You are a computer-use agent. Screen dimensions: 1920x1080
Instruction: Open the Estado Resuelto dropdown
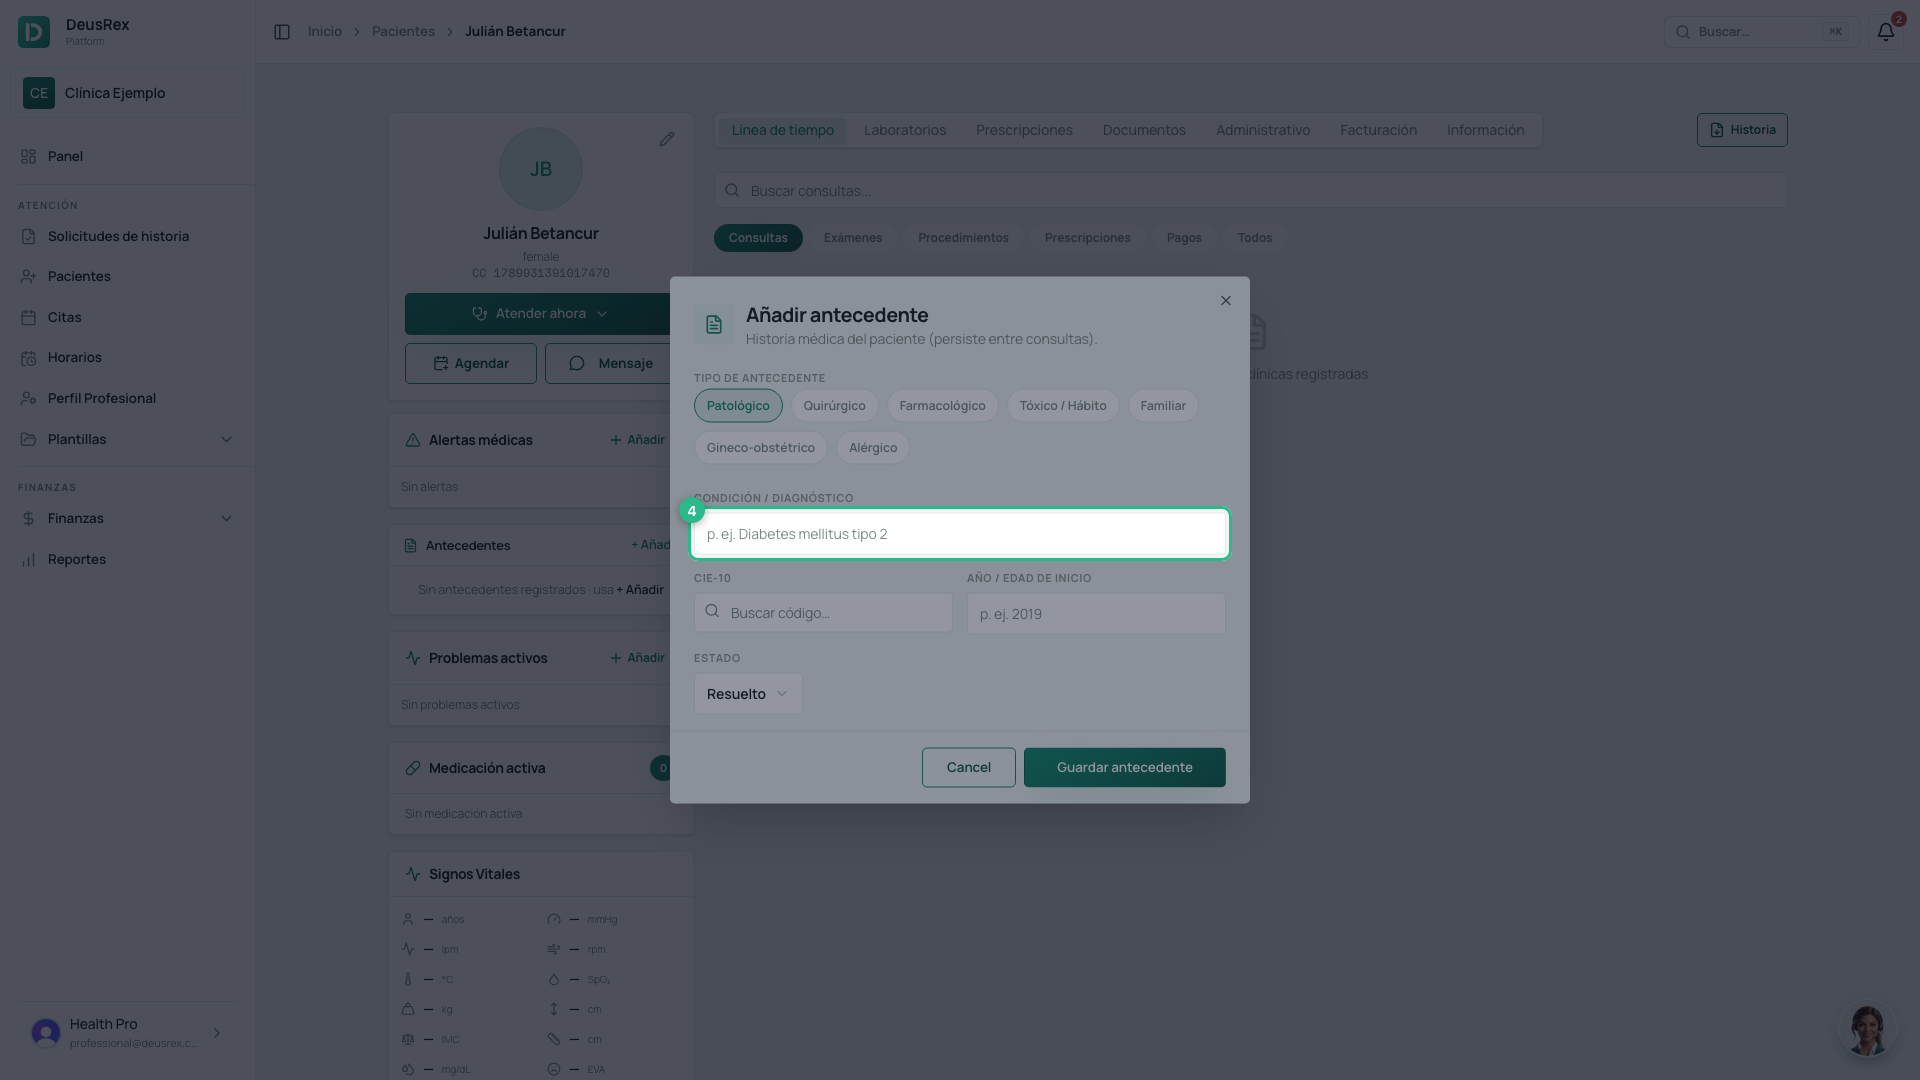click(x=748, y=694)
